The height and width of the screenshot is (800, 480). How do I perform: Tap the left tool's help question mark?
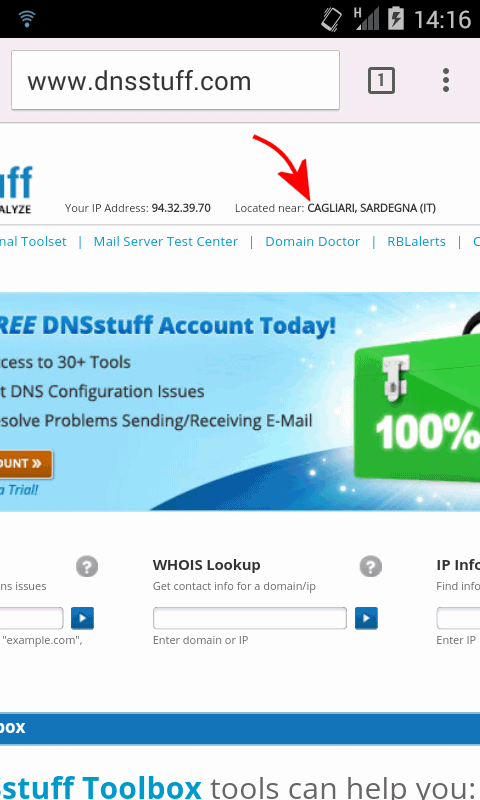(87, 566)
